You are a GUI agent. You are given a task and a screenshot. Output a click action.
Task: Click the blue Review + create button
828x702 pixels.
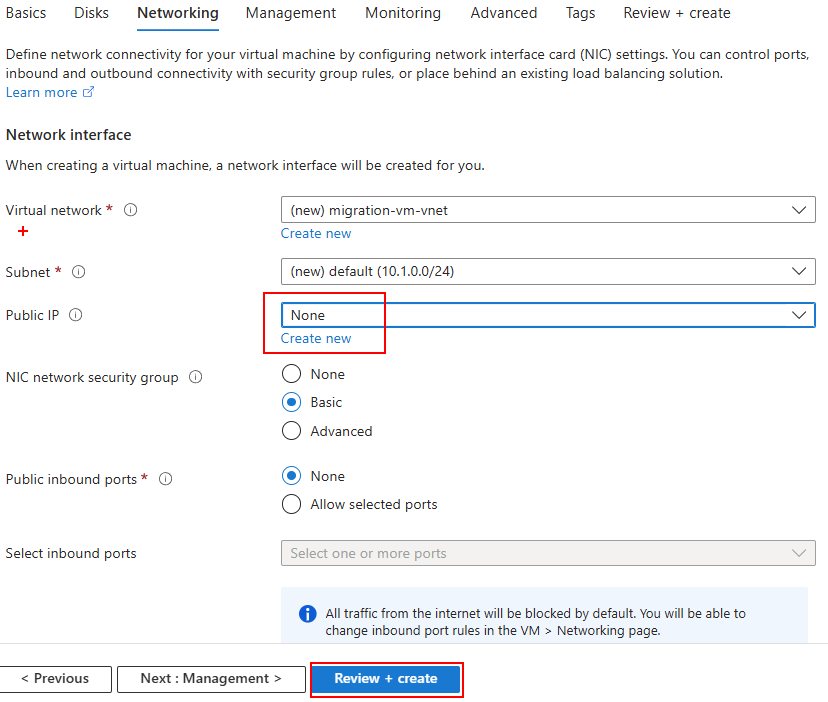pyautogui.click(x=386, y=678)
